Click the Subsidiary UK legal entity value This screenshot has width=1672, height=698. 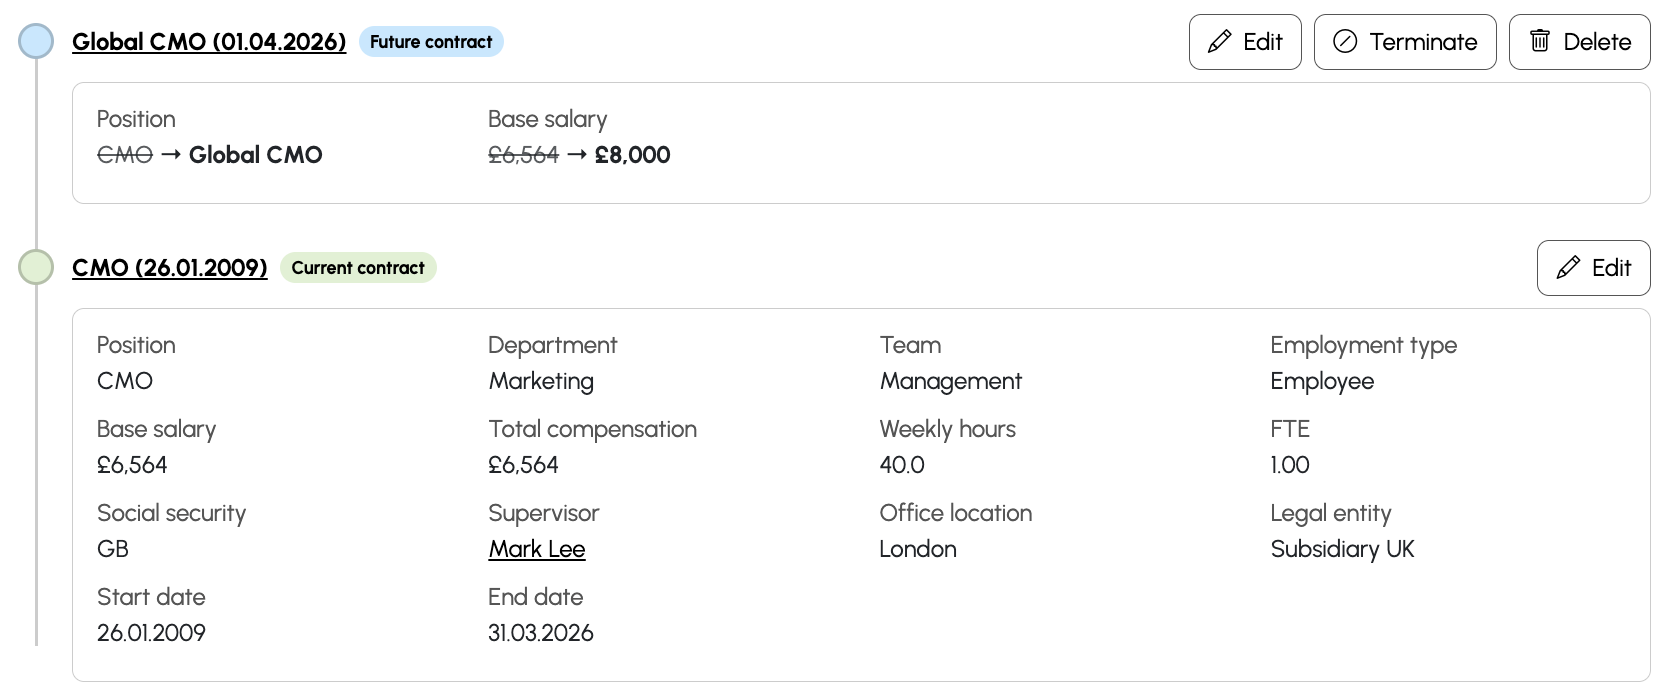[x=1342, y=549]
